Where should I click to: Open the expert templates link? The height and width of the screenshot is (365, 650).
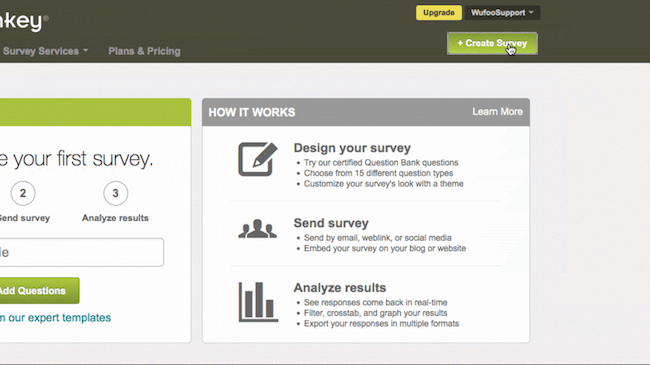55,318
